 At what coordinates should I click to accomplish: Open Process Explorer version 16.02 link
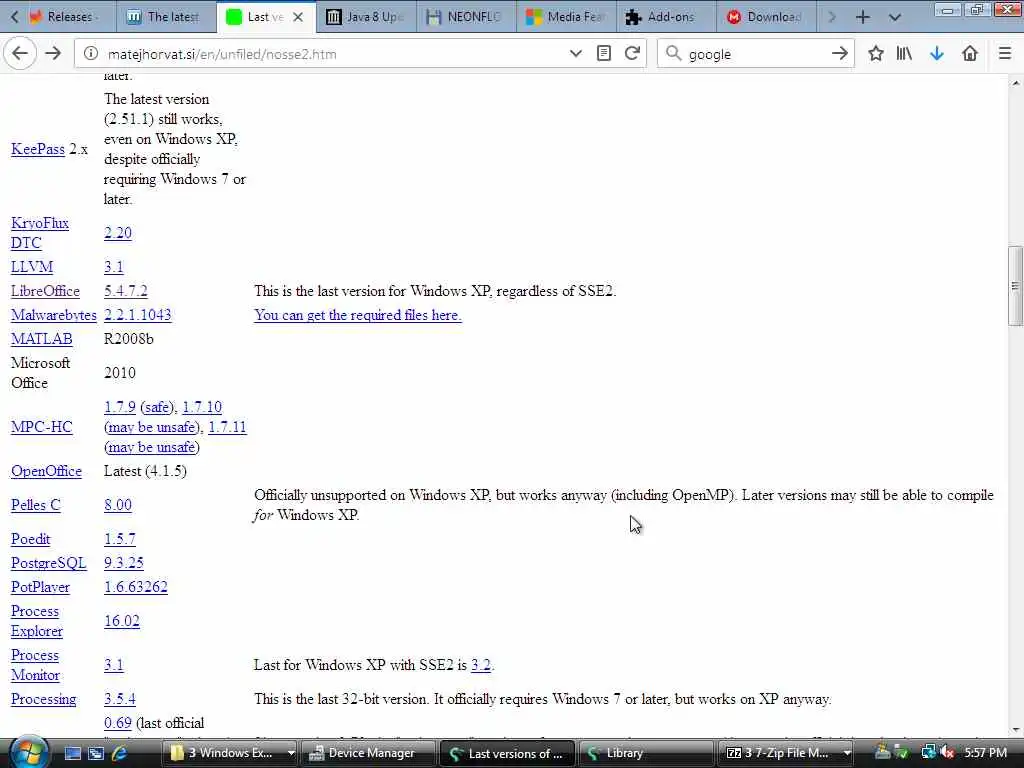(x=121, y=621)
